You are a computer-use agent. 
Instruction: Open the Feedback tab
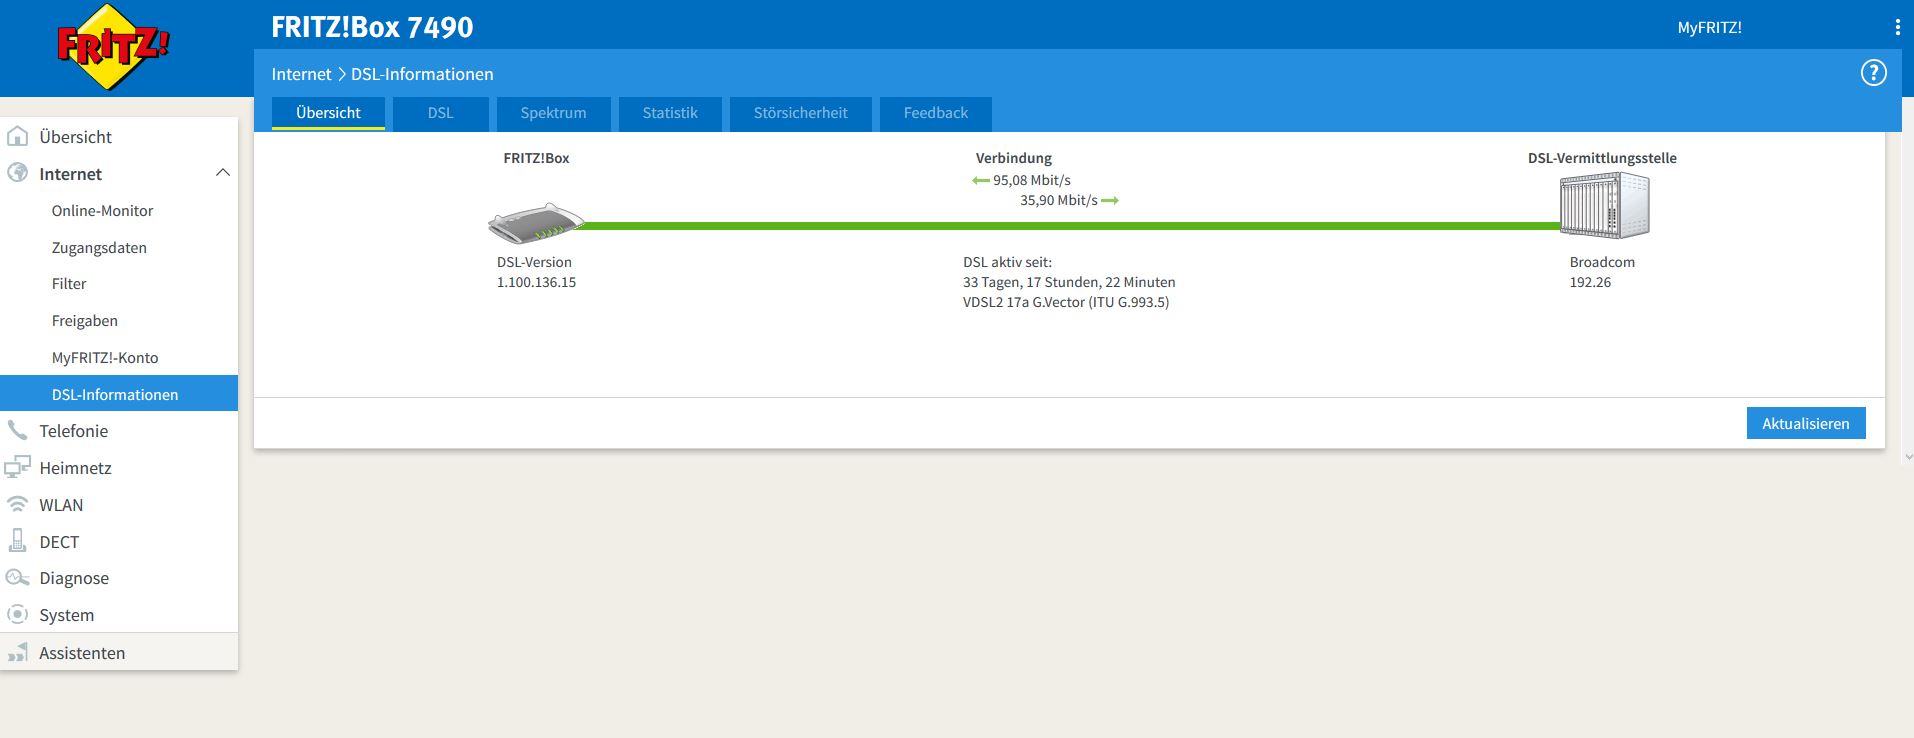(x=936, y=113)
